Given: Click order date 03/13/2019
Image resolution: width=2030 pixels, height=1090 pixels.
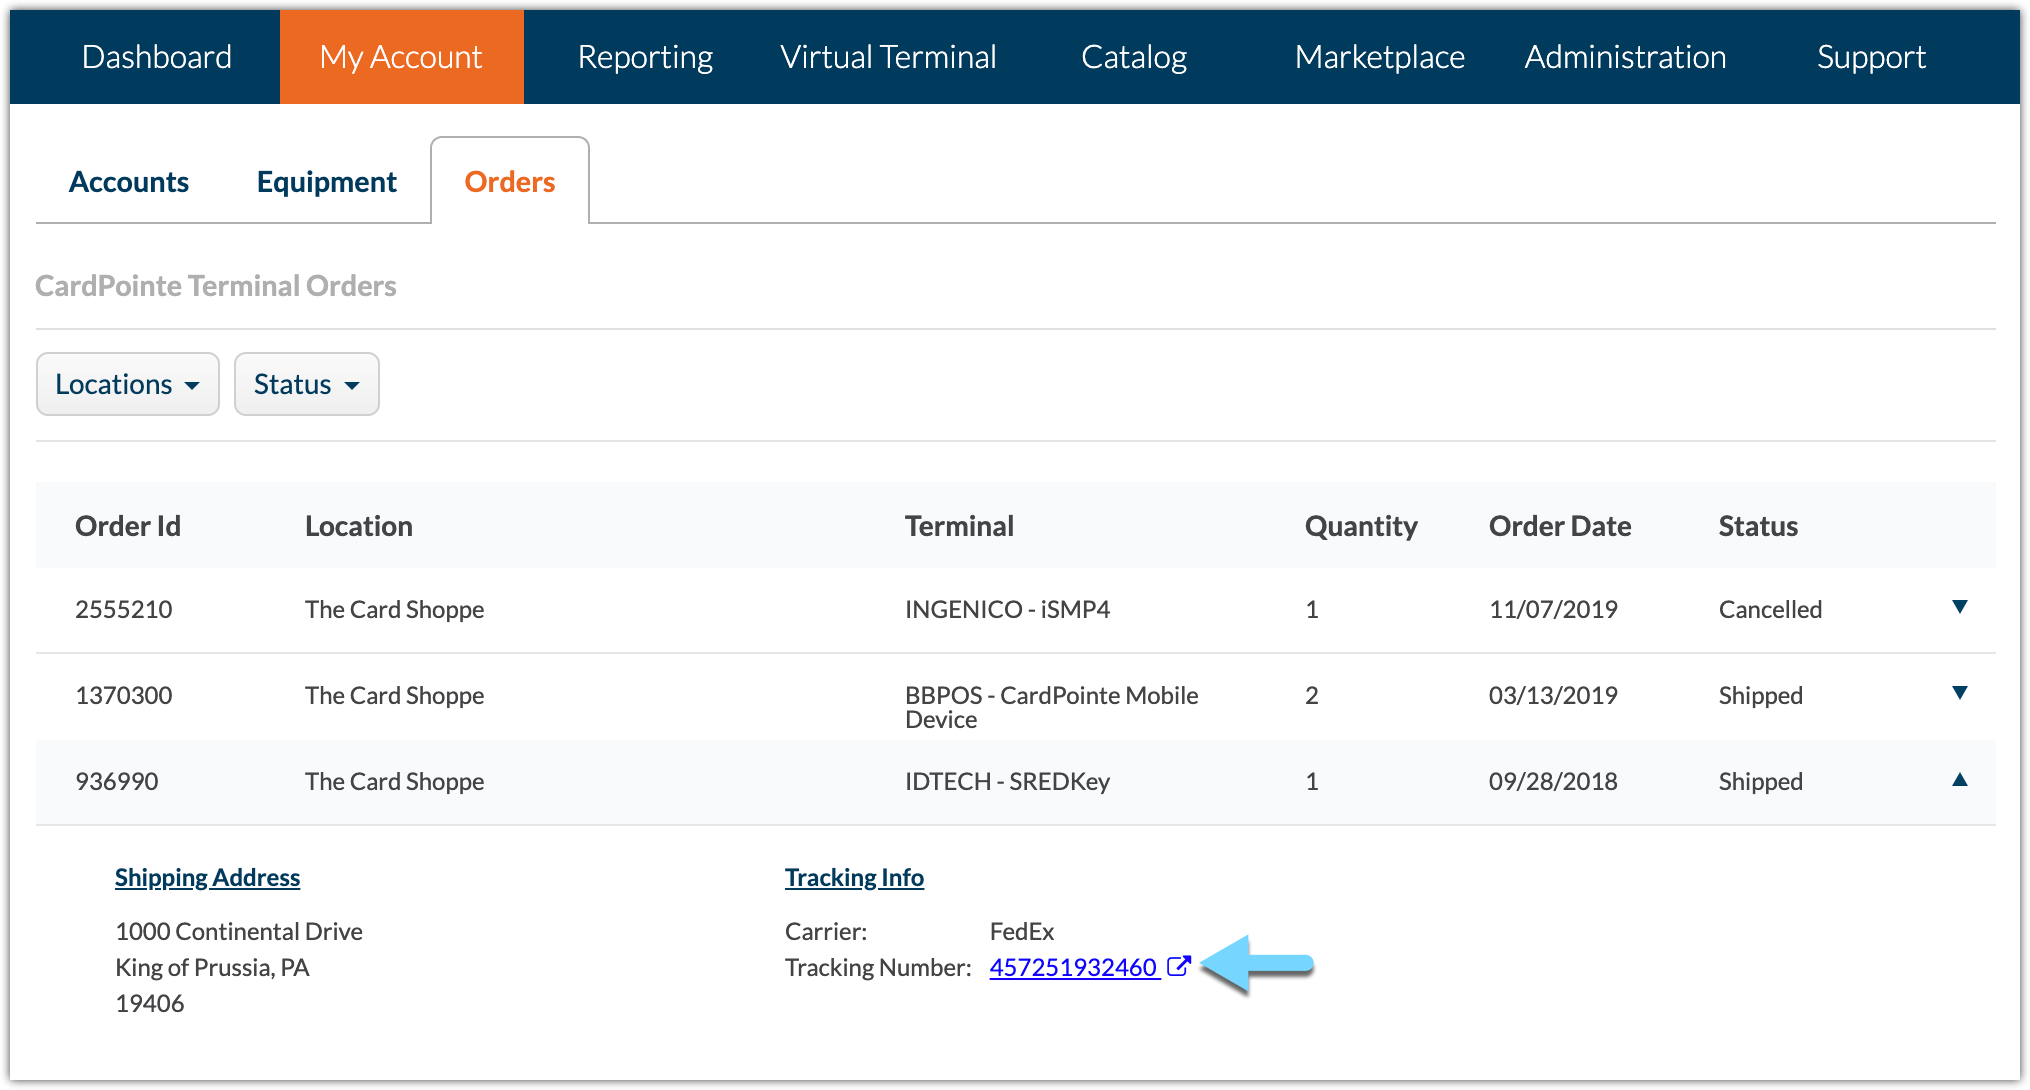Looking at the screenshot, I should point(1553,695).
